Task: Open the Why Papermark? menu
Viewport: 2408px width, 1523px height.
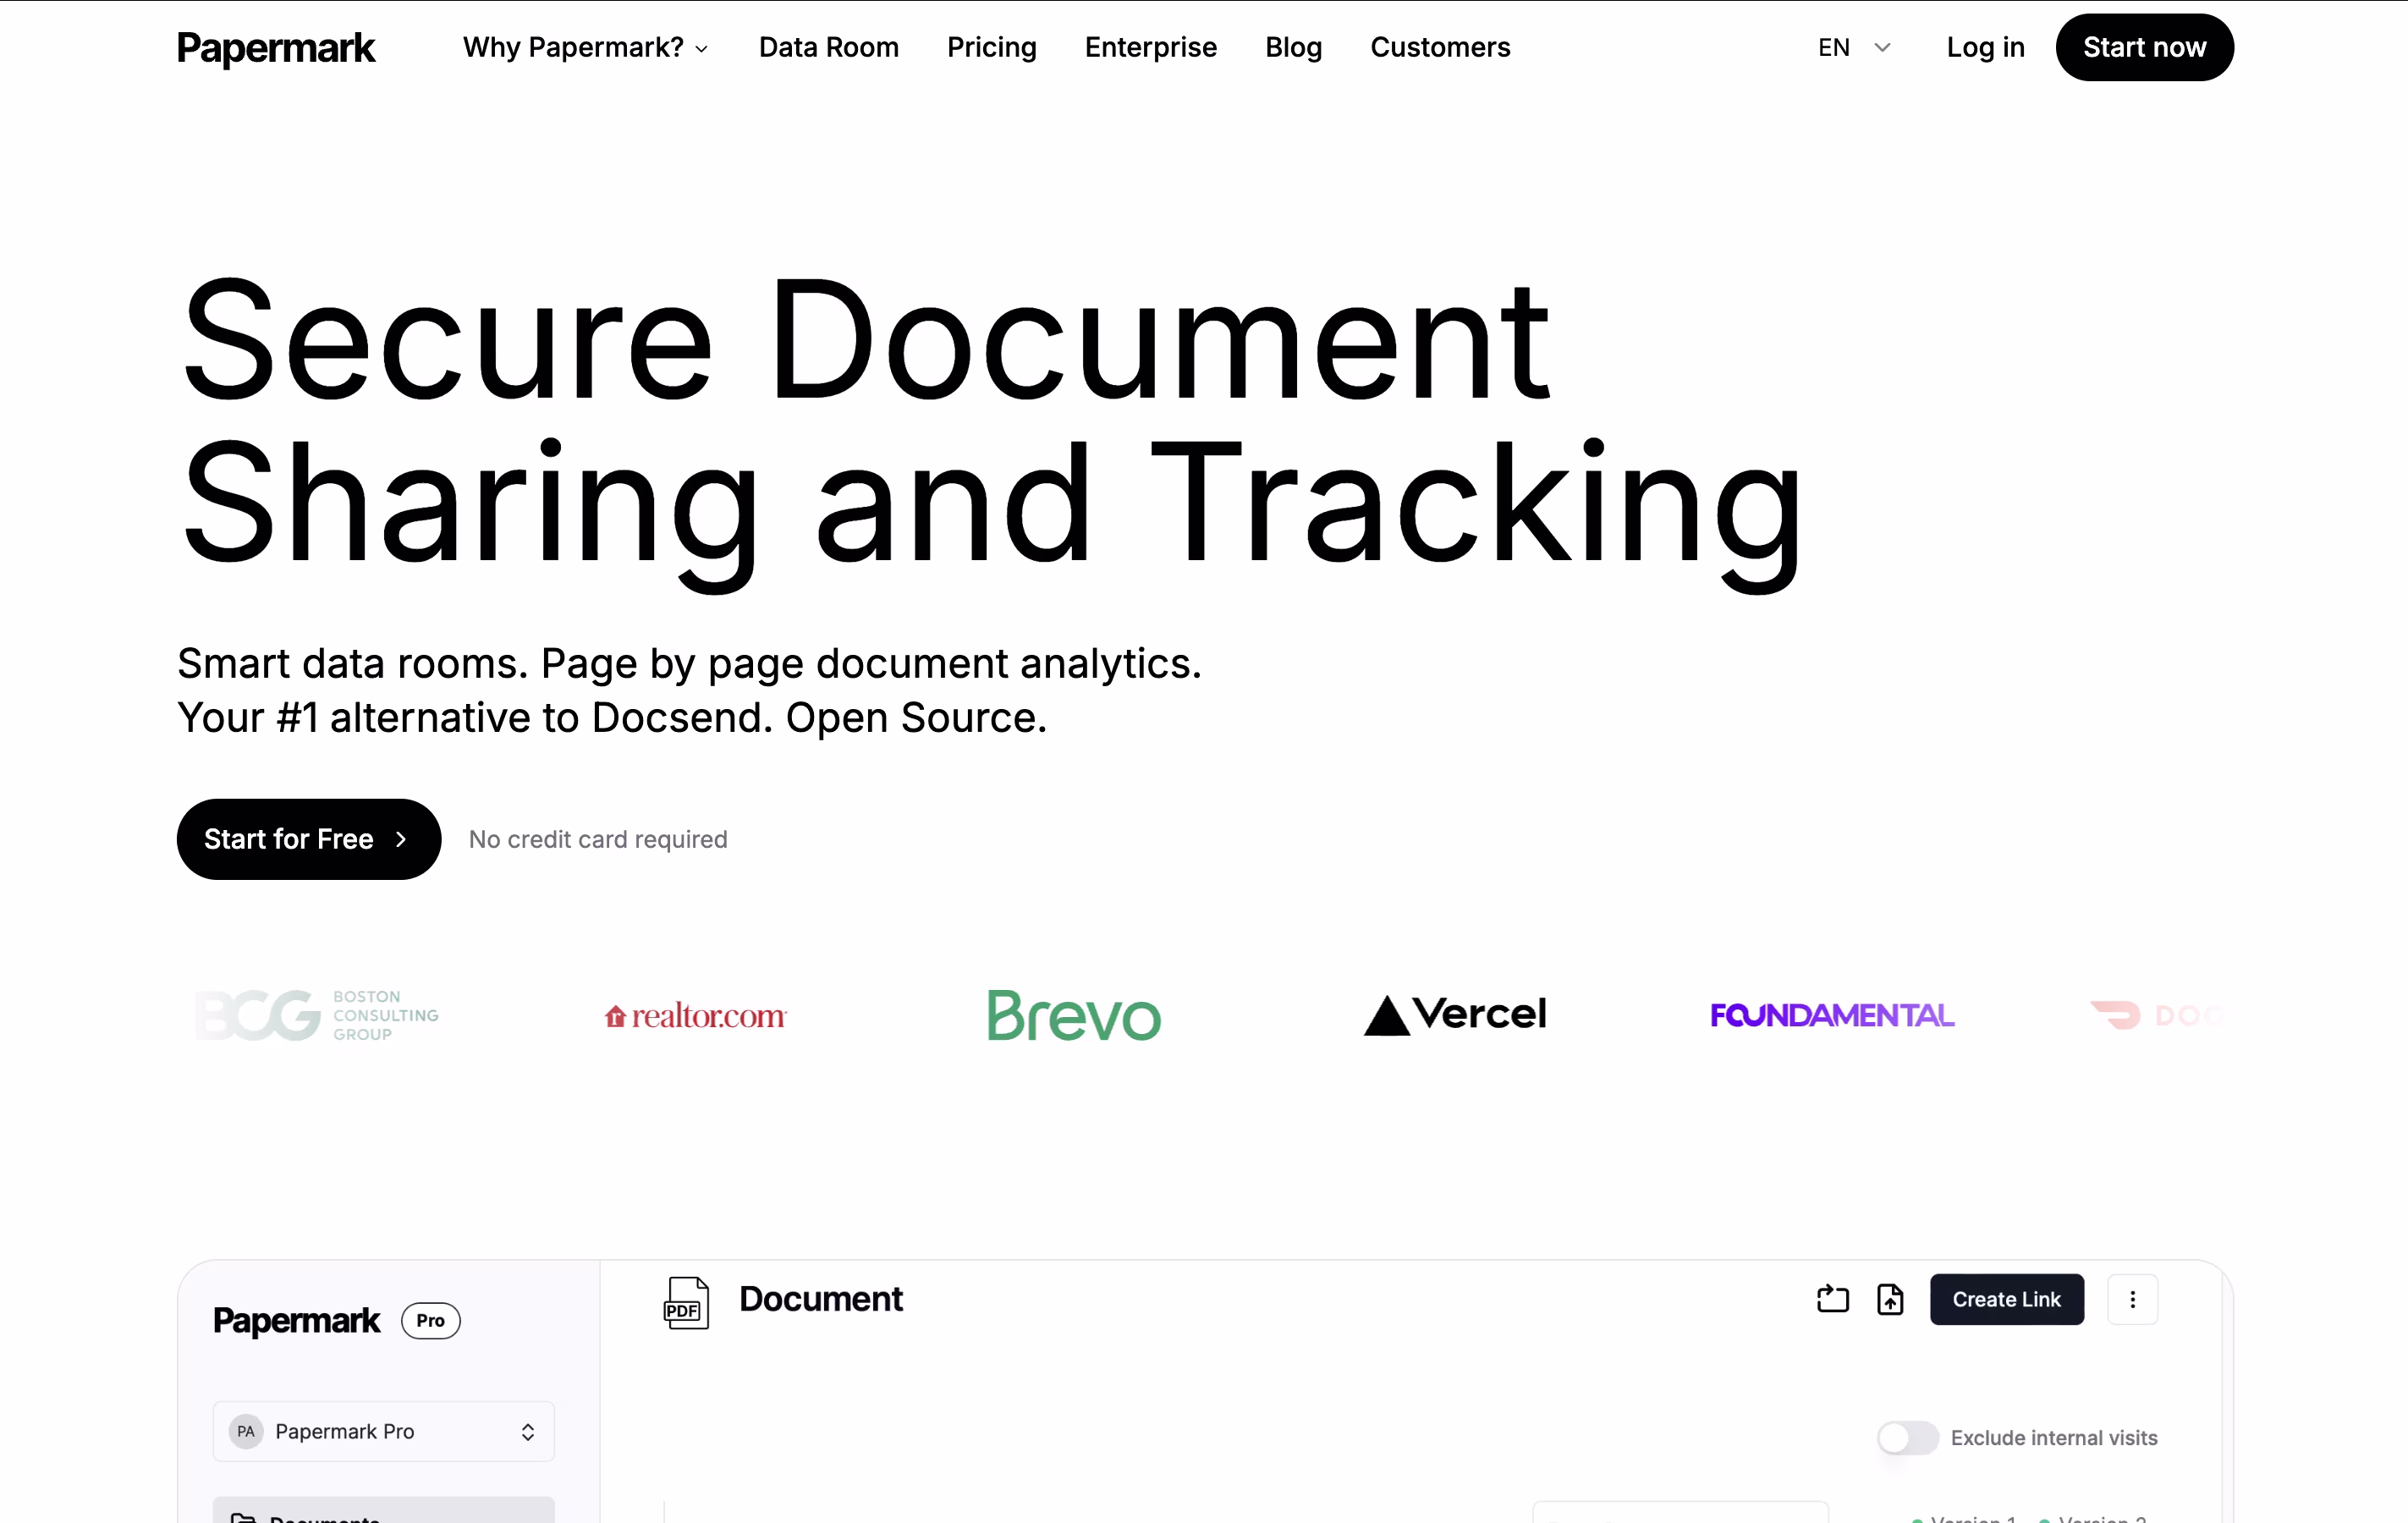Action: 586,47
